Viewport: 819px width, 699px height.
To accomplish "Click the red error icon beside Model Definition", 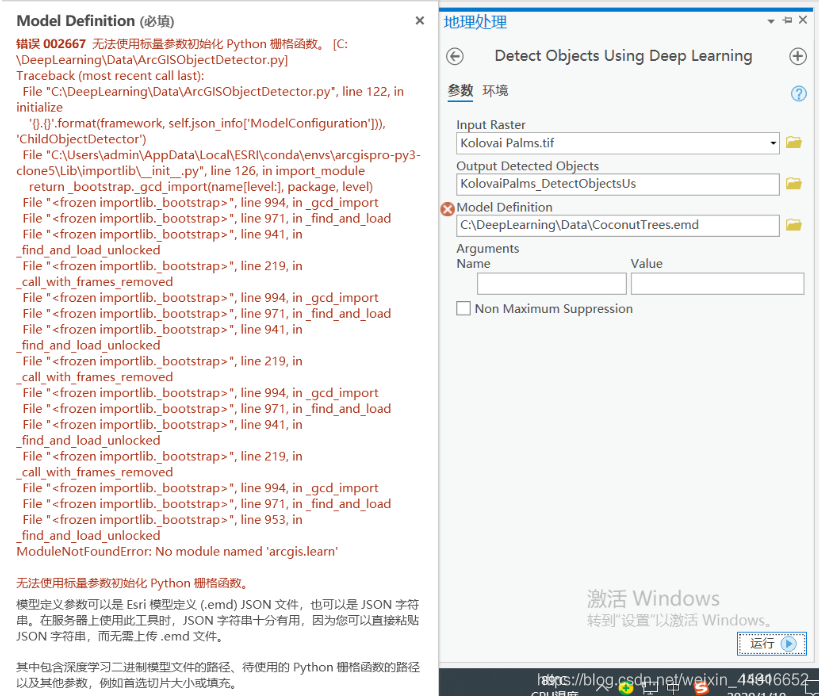I will click(x=448, y=209).
